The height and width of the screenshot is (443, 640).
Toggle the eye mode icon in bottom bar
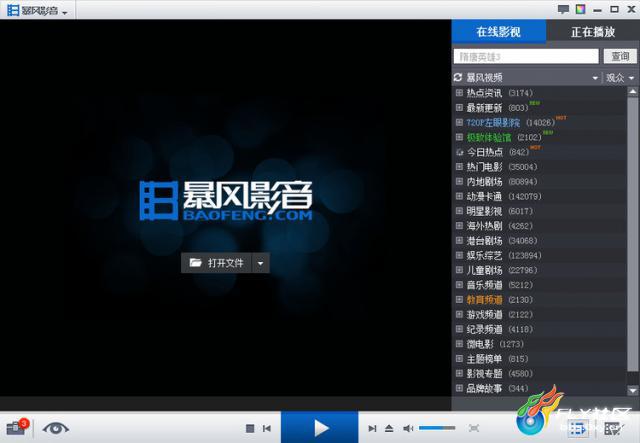(x=56, y=428)
